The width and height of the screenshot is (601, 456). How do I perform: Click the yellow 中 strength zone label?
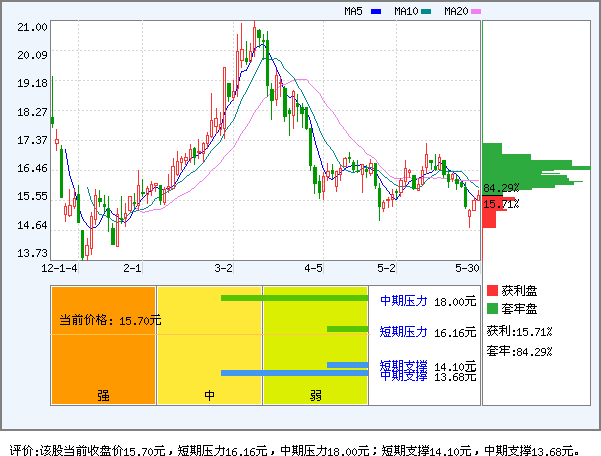pos(210,395)
